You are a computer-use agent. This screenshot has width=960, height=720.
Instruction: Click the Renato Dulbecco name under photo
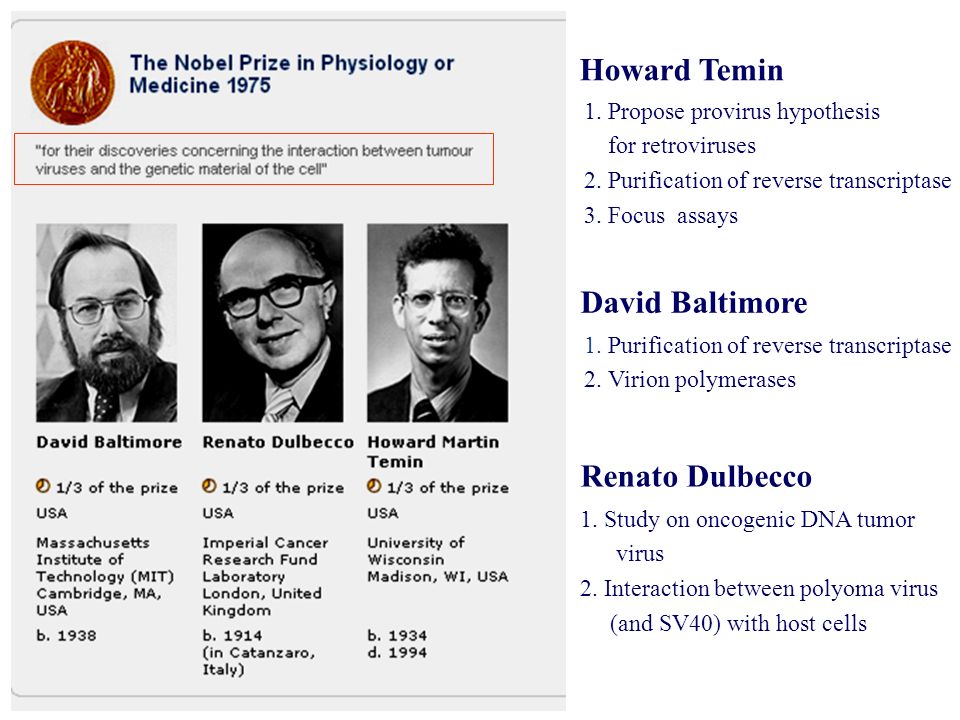point(278,442)
